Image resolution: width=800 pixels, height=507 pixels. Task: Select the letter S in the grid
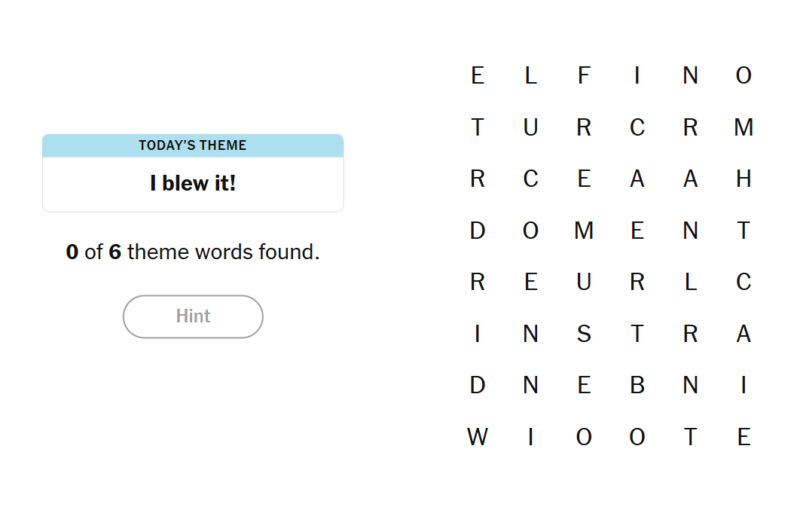(584, 334)
